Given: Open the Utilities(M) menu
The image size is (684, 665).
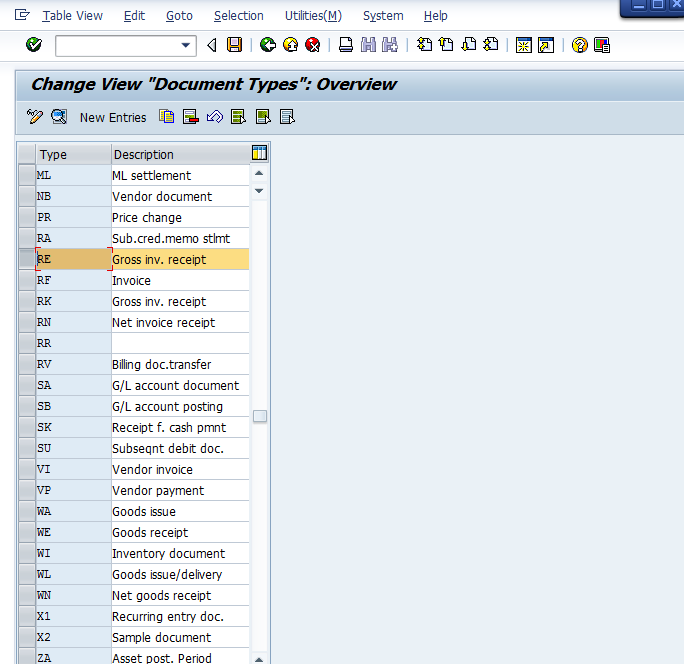Looking at the screenshot, I should 313,16.
